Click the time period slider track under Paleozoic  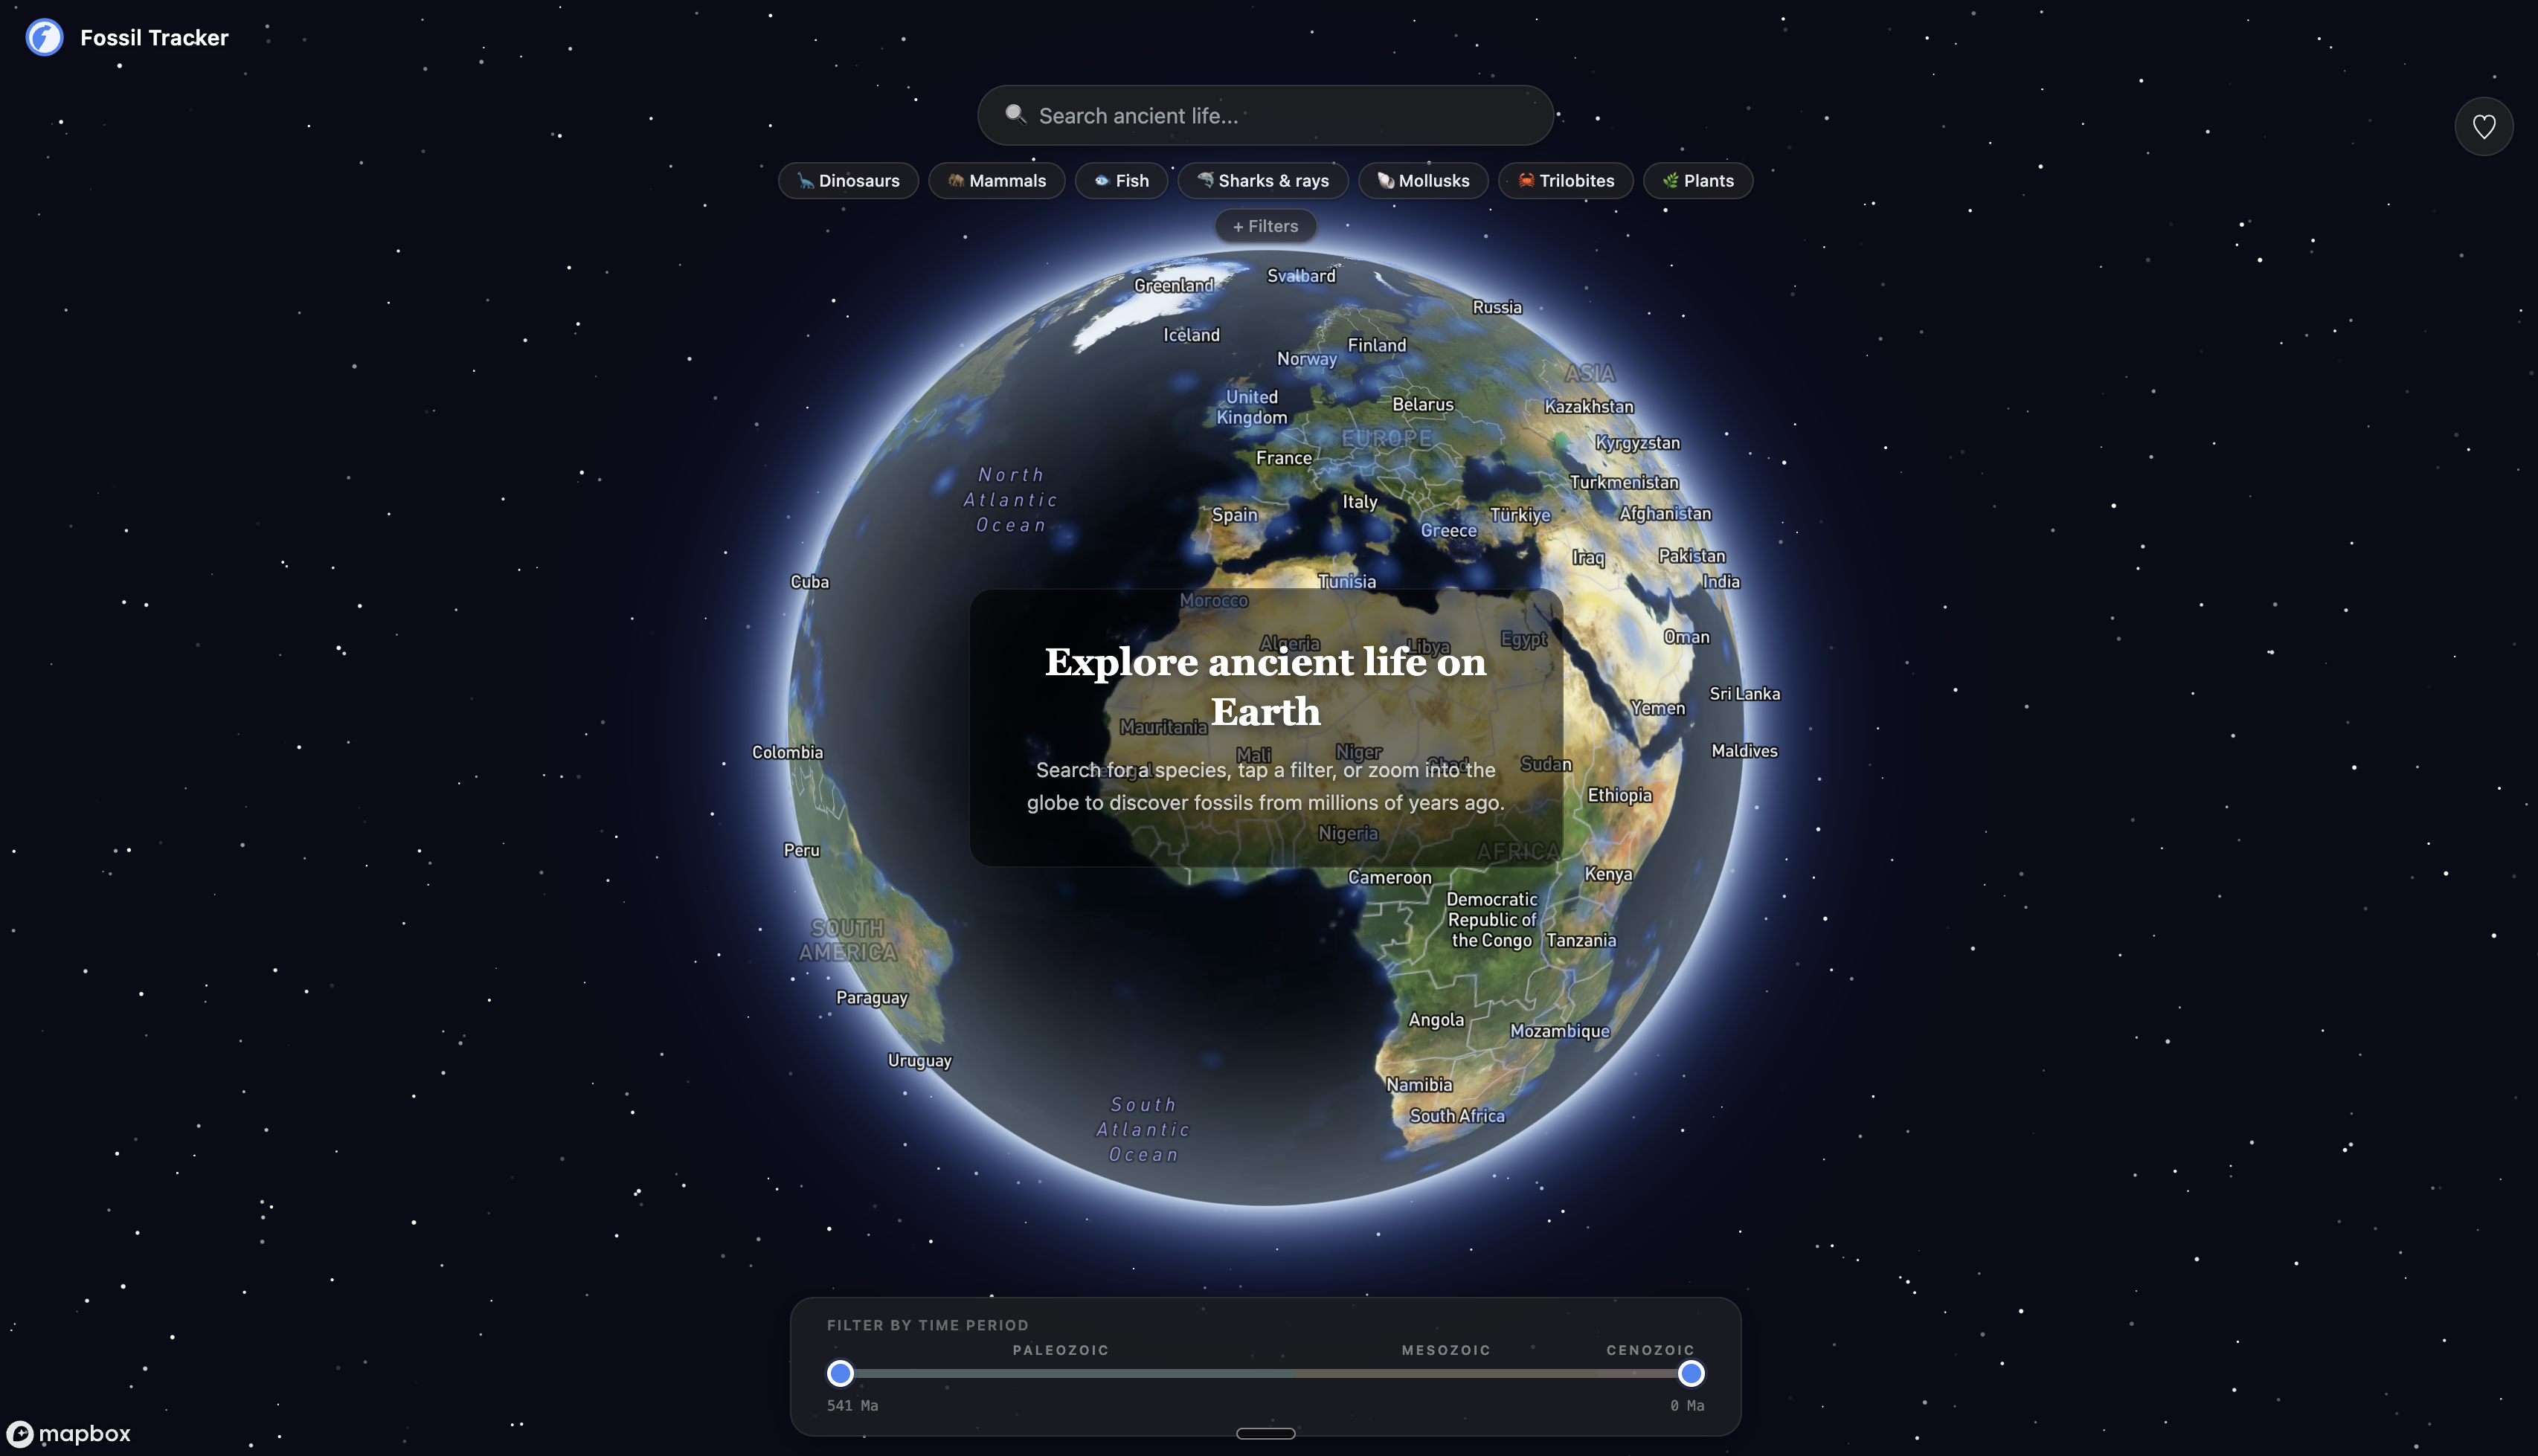1061,1373
